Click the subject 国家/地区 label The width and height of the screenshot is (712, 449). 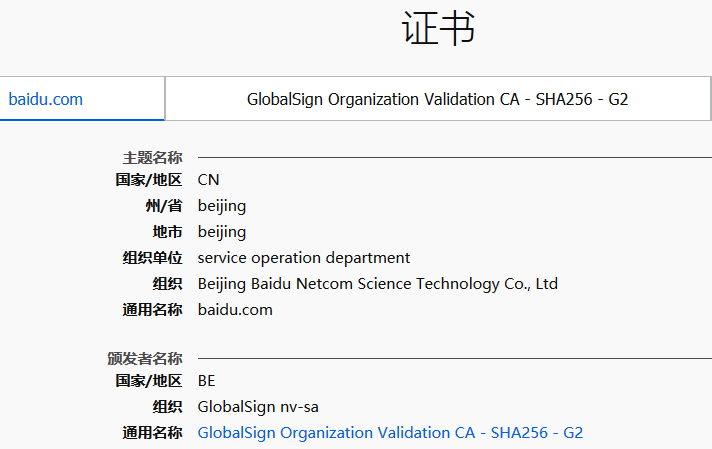pyautogui.click(x=148, y=180)
